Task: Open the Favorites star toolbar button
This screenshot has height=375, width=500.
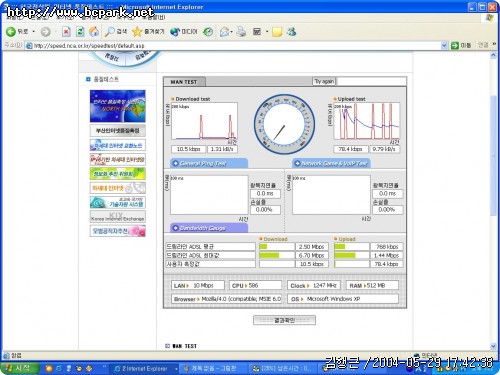Action: [x=148, y=32]
